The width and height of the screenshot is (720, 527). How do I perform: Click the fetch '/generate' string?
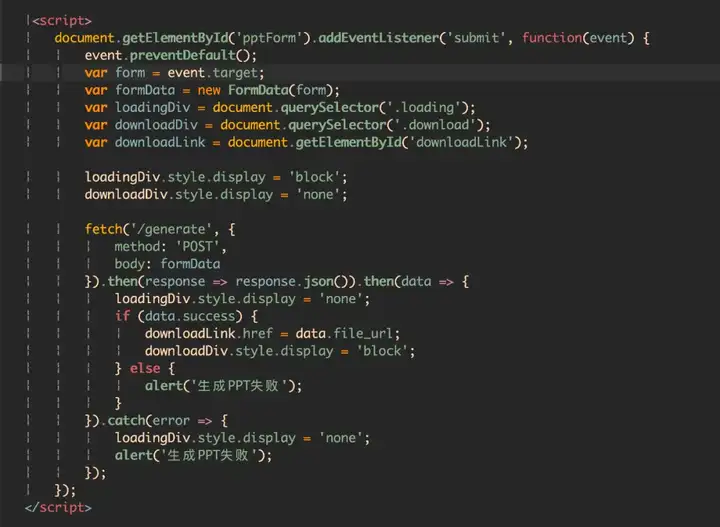tap(171, 229)
